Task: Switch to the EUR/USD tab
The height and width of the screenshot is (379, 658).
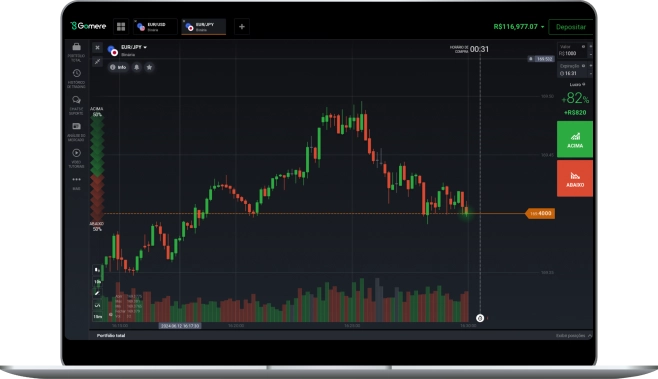Action: click(155, 27)
